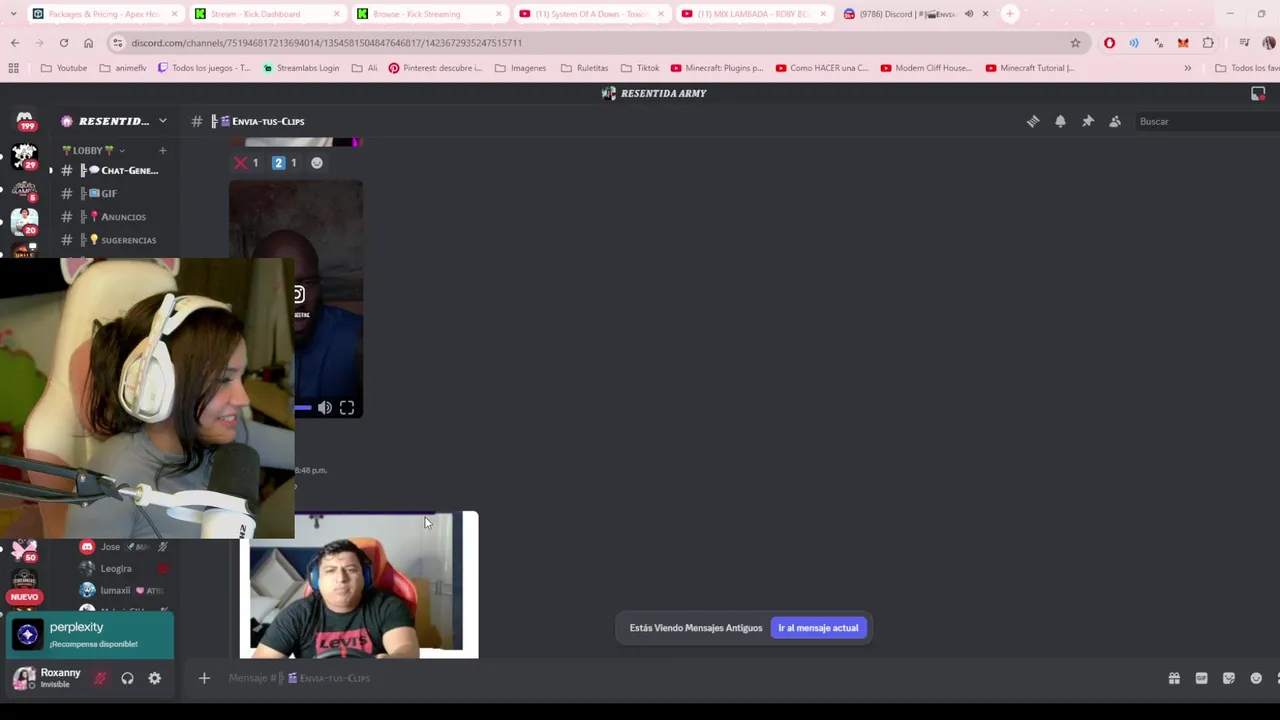Open user settings gear
This screenshot has height=720, width=1280.
click(x=154, y=678)
